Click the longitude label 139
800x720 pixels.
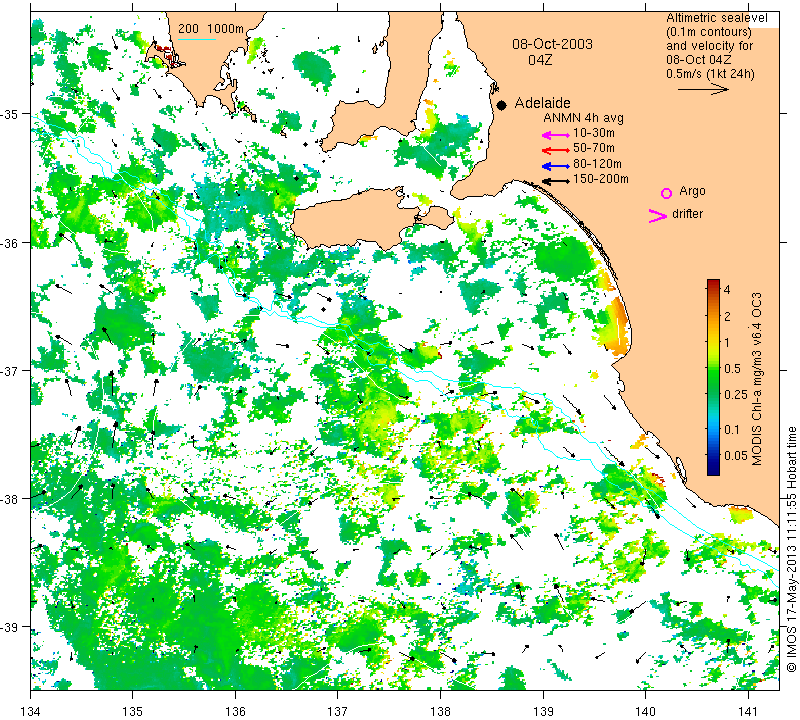pos(543,711)
